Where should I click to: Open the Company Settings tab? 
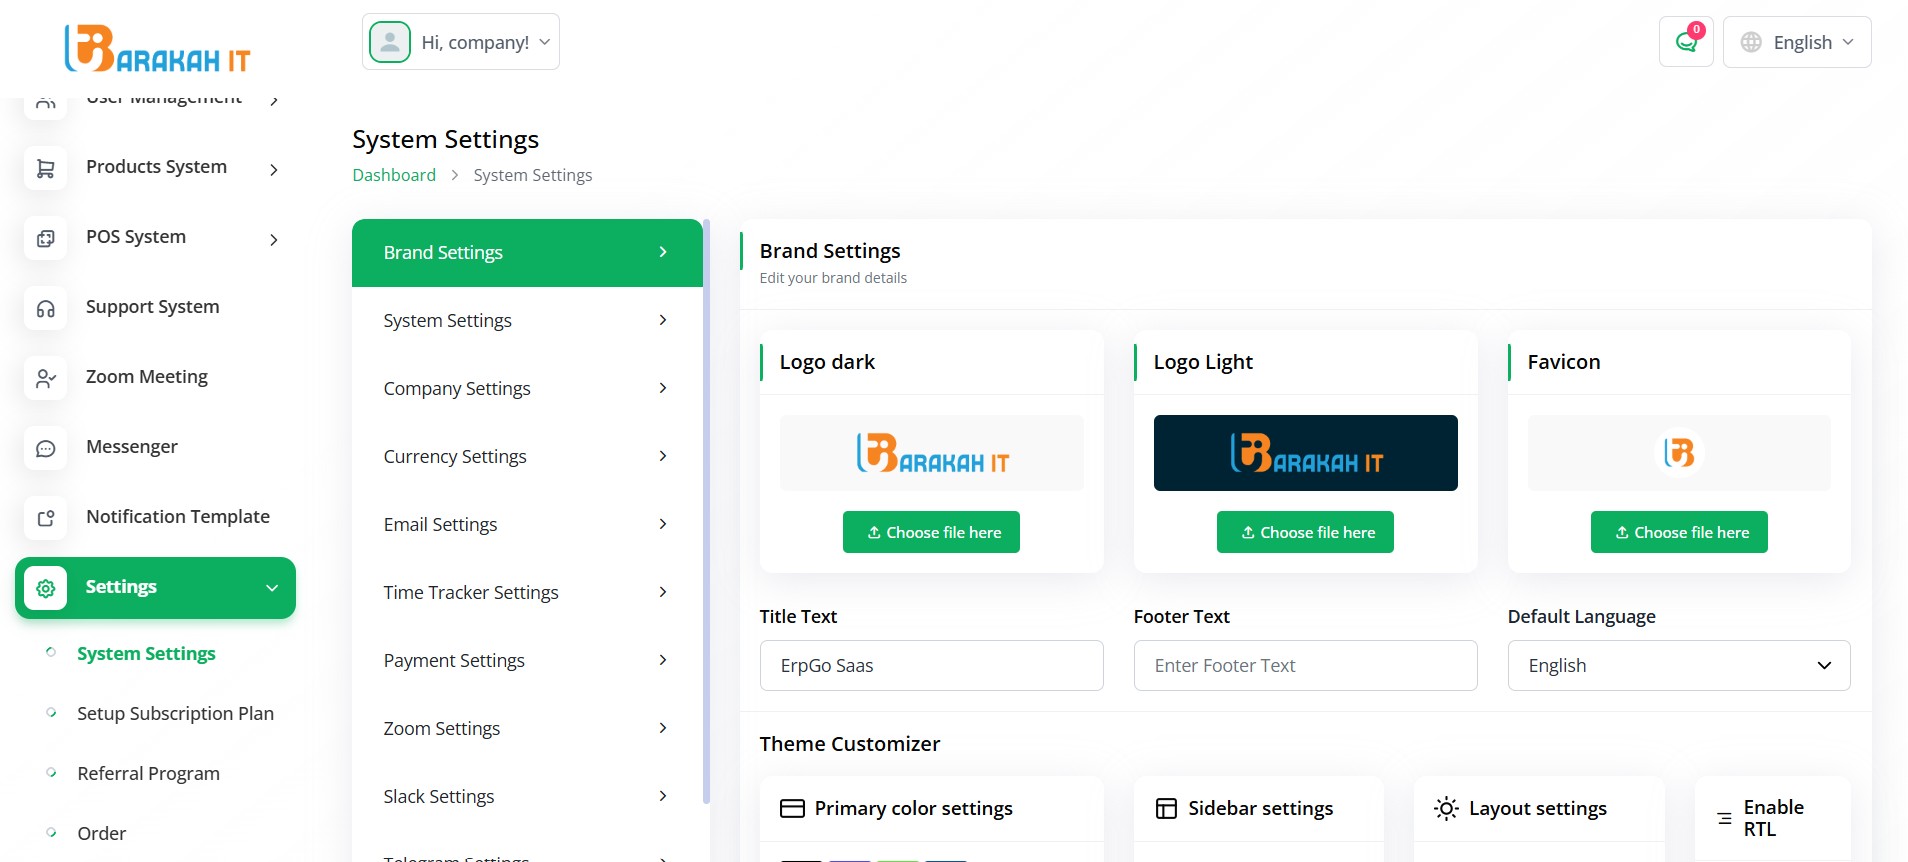526,389
